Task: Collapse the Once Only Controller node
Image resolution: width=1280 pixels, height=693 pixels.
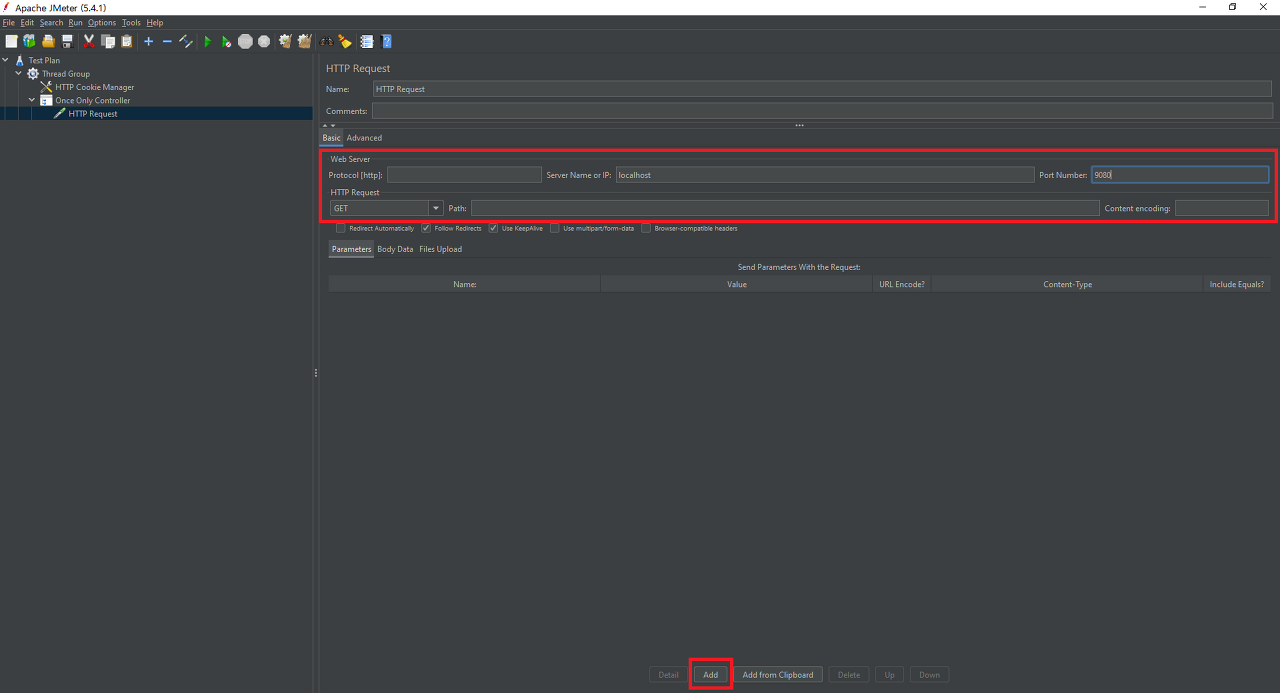Action: (x=32, y=100)
